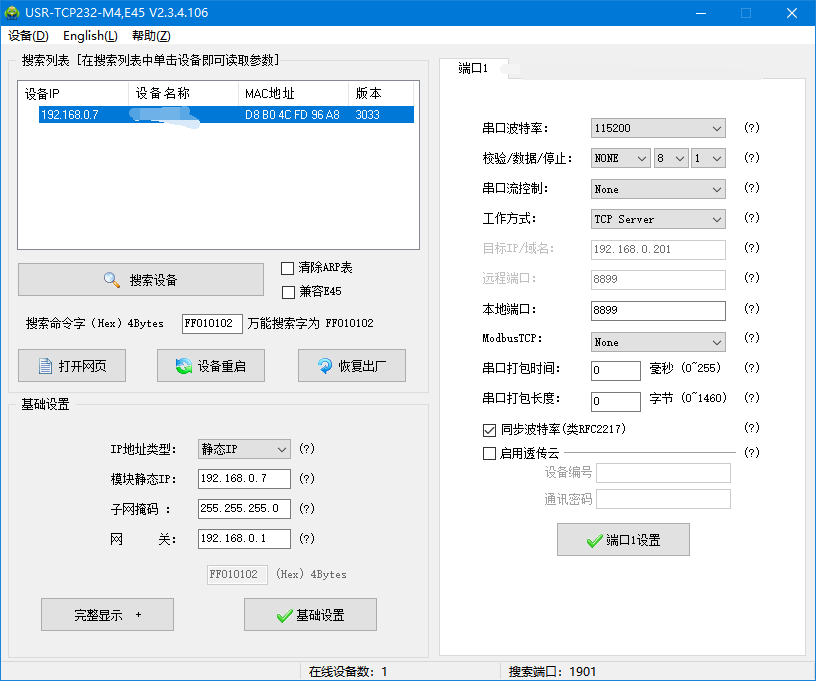Click the 打开网页 document icon

pos(45,366)
